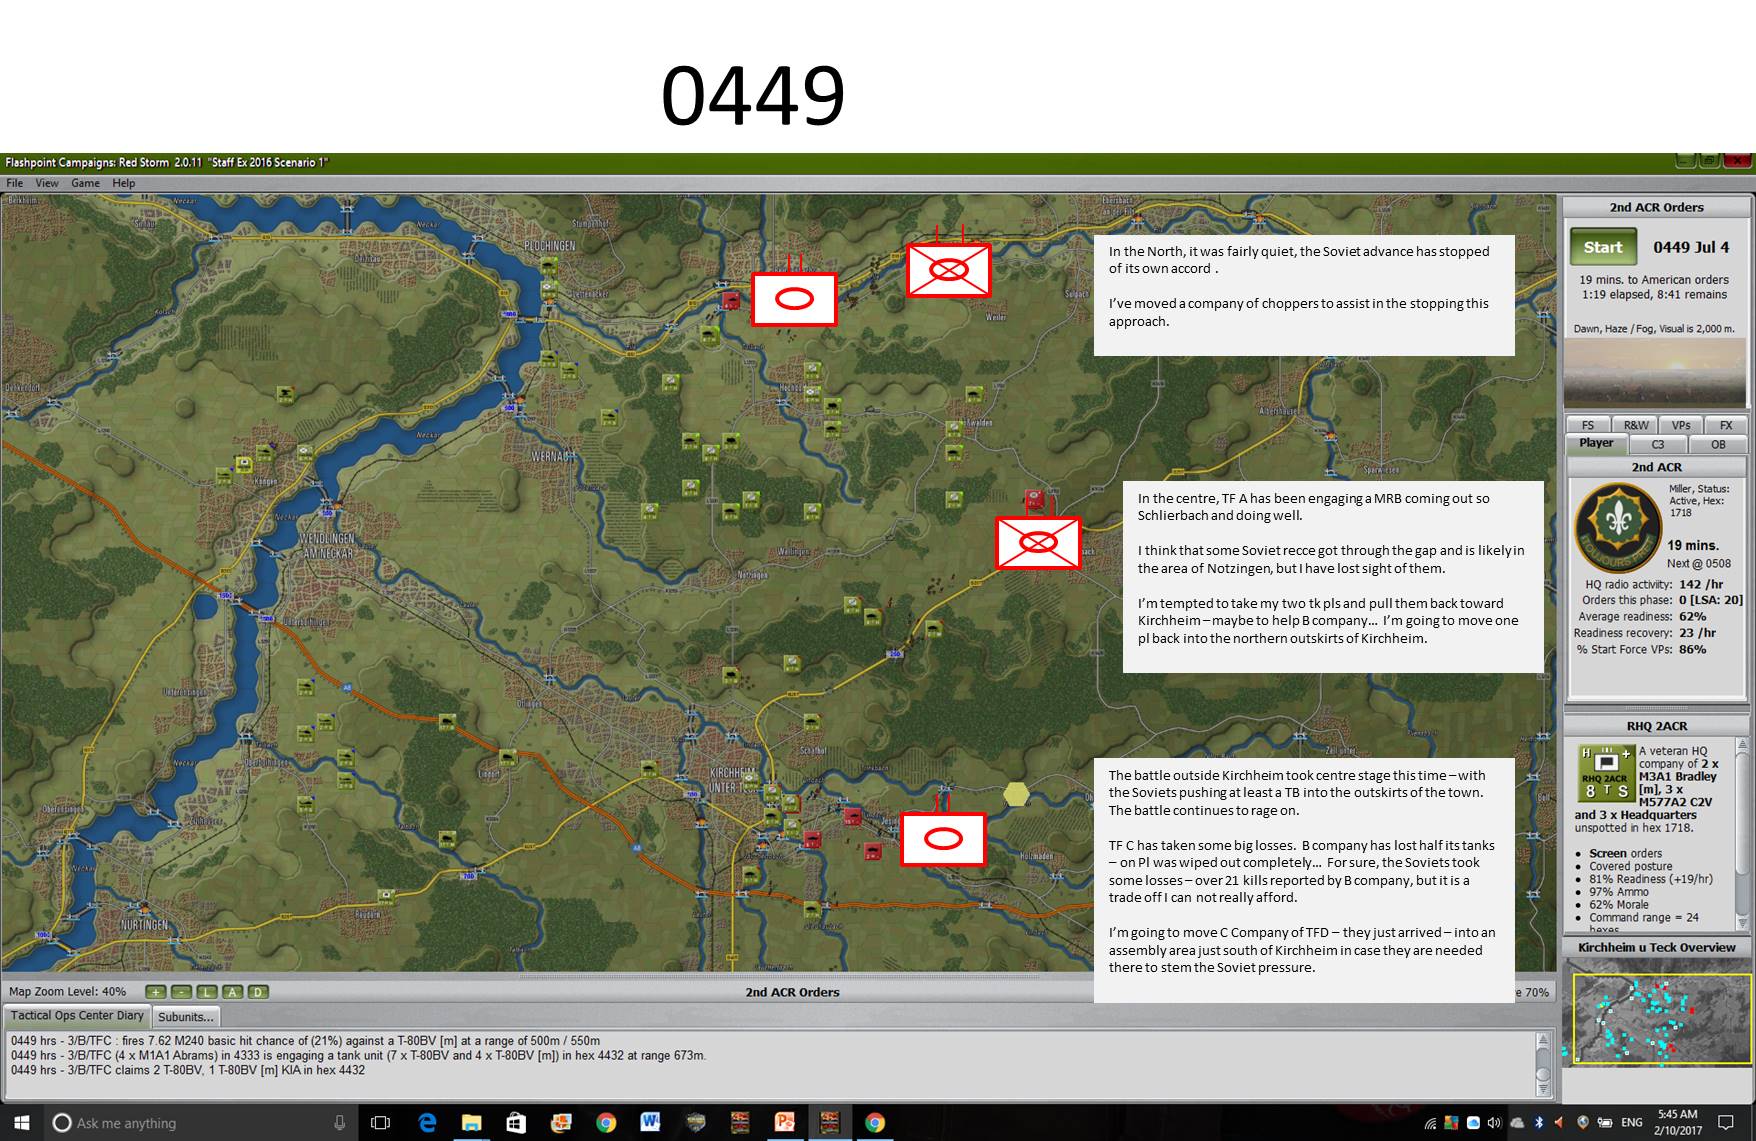Zoom in the map with plus button
This screenshot has width=1756, height=1141.
tap(156, 992)
